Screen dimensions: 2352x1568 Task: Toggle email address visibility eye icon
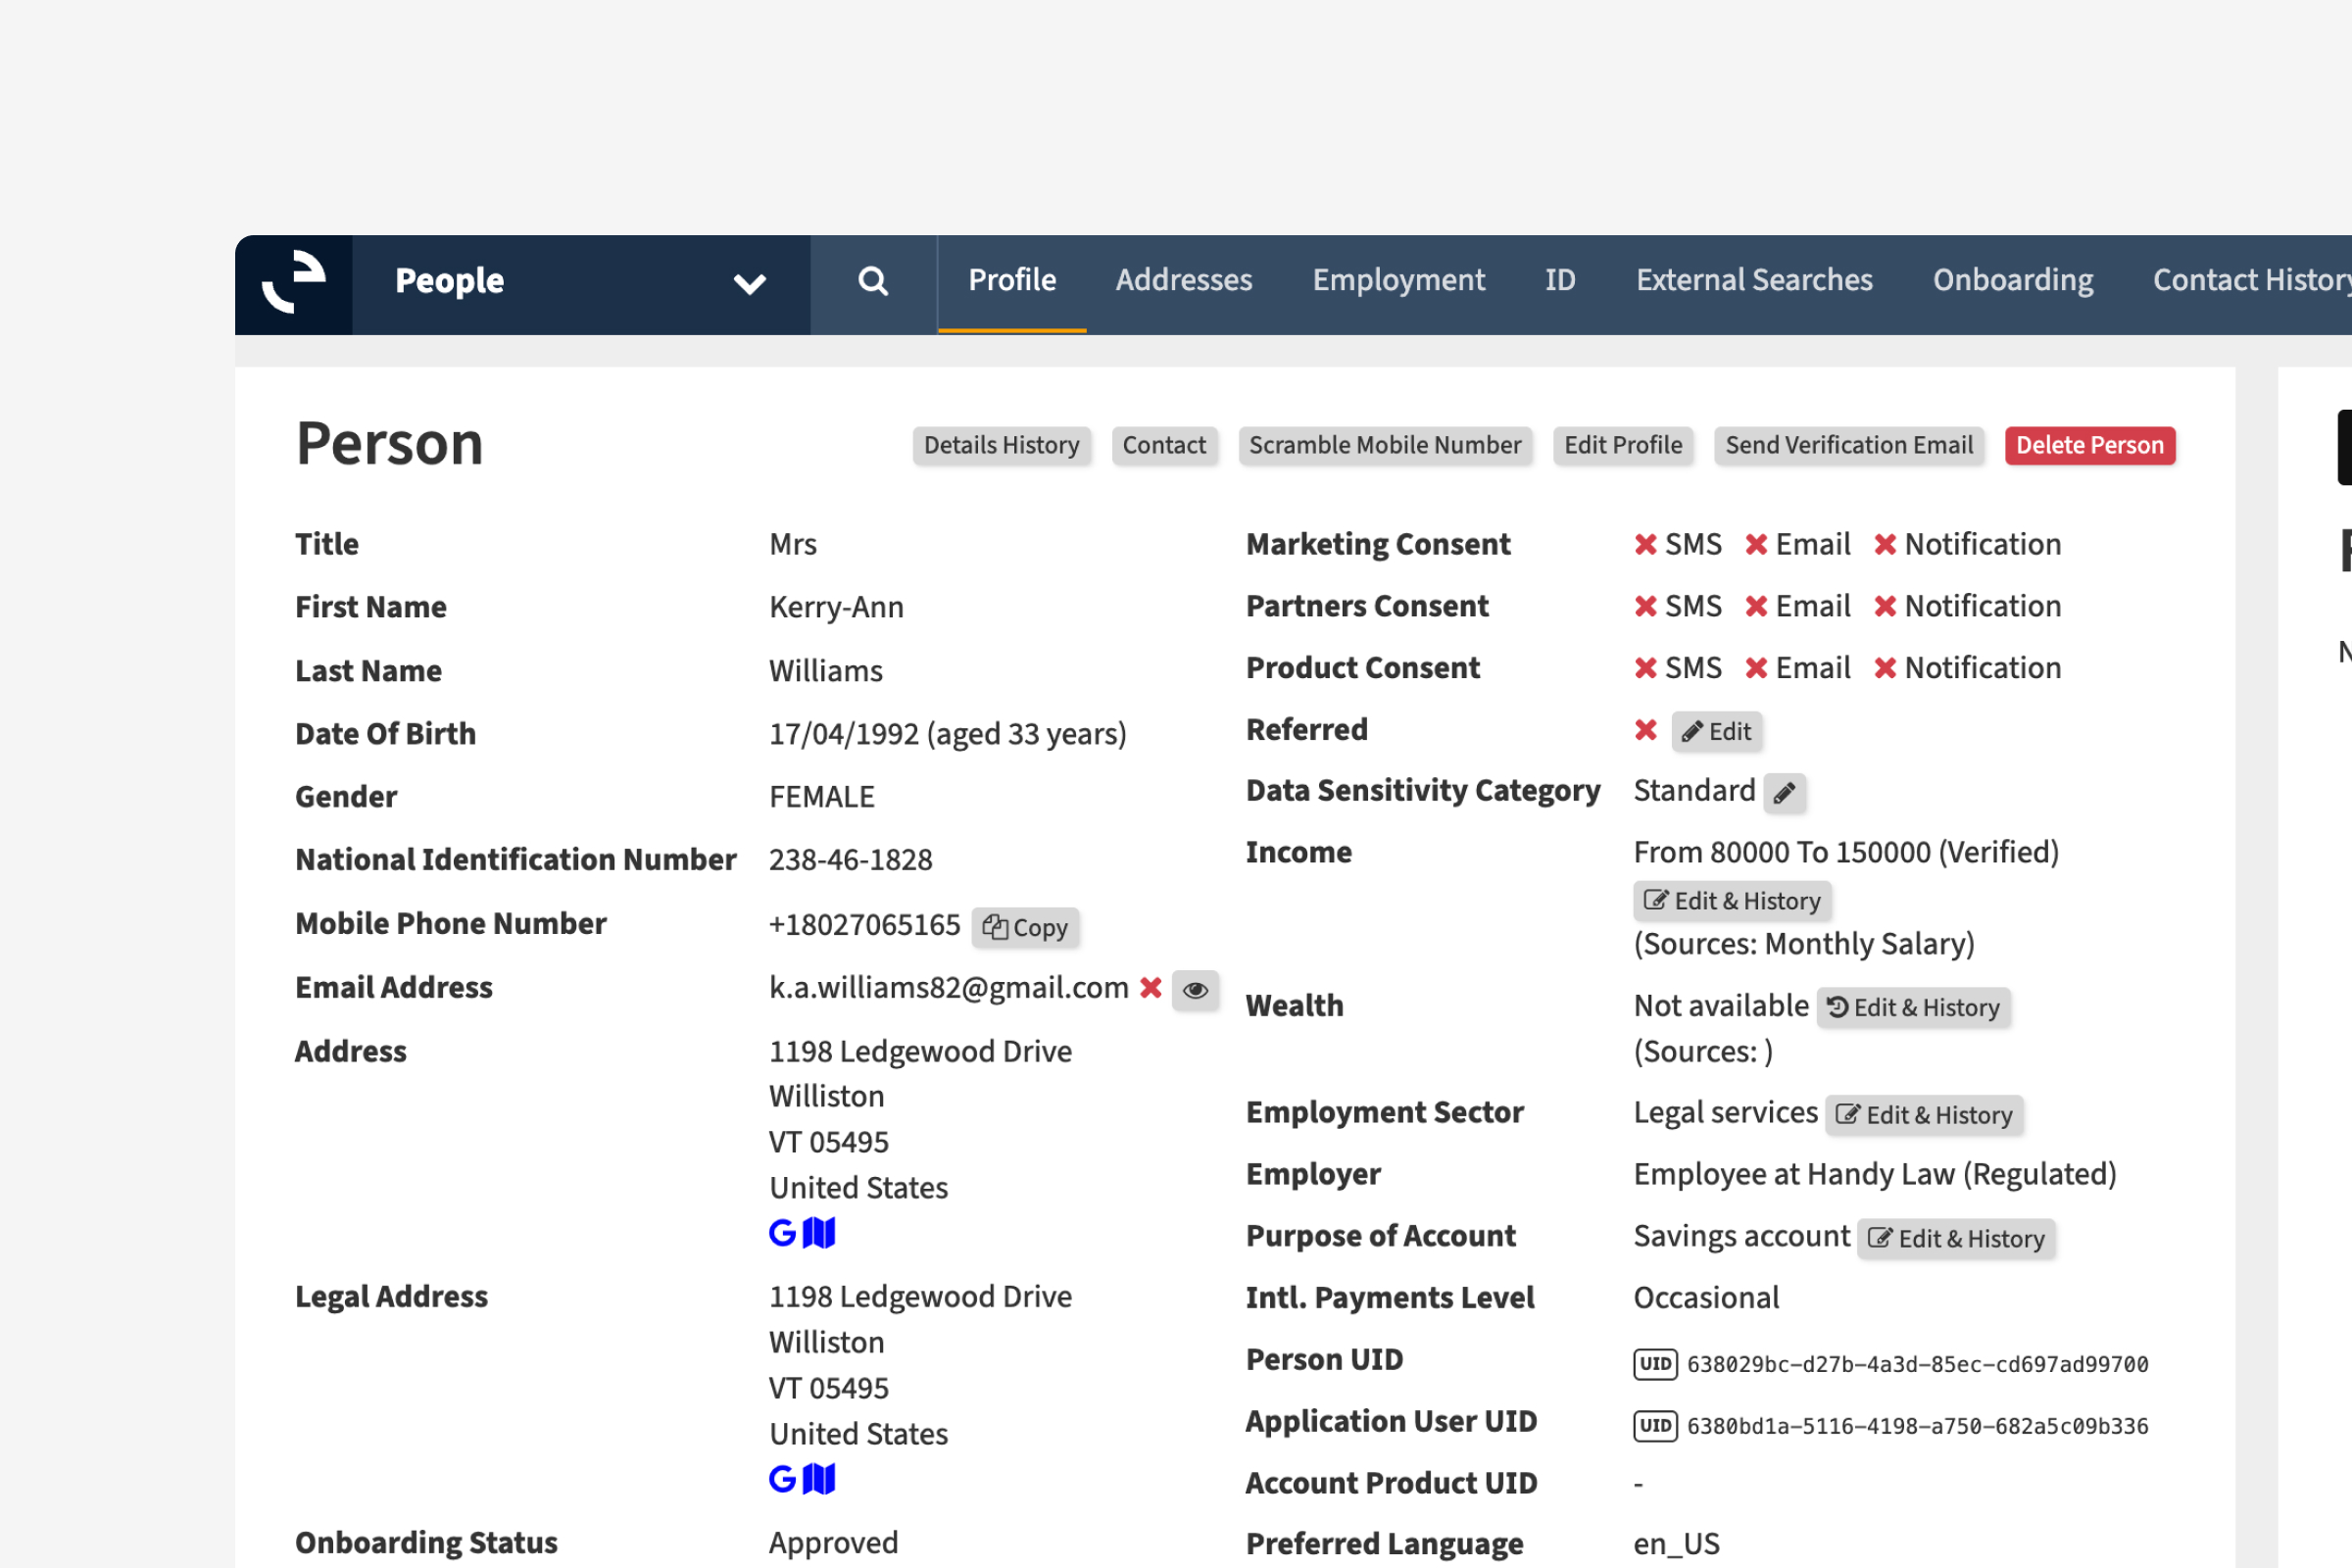click(1195, 990)
